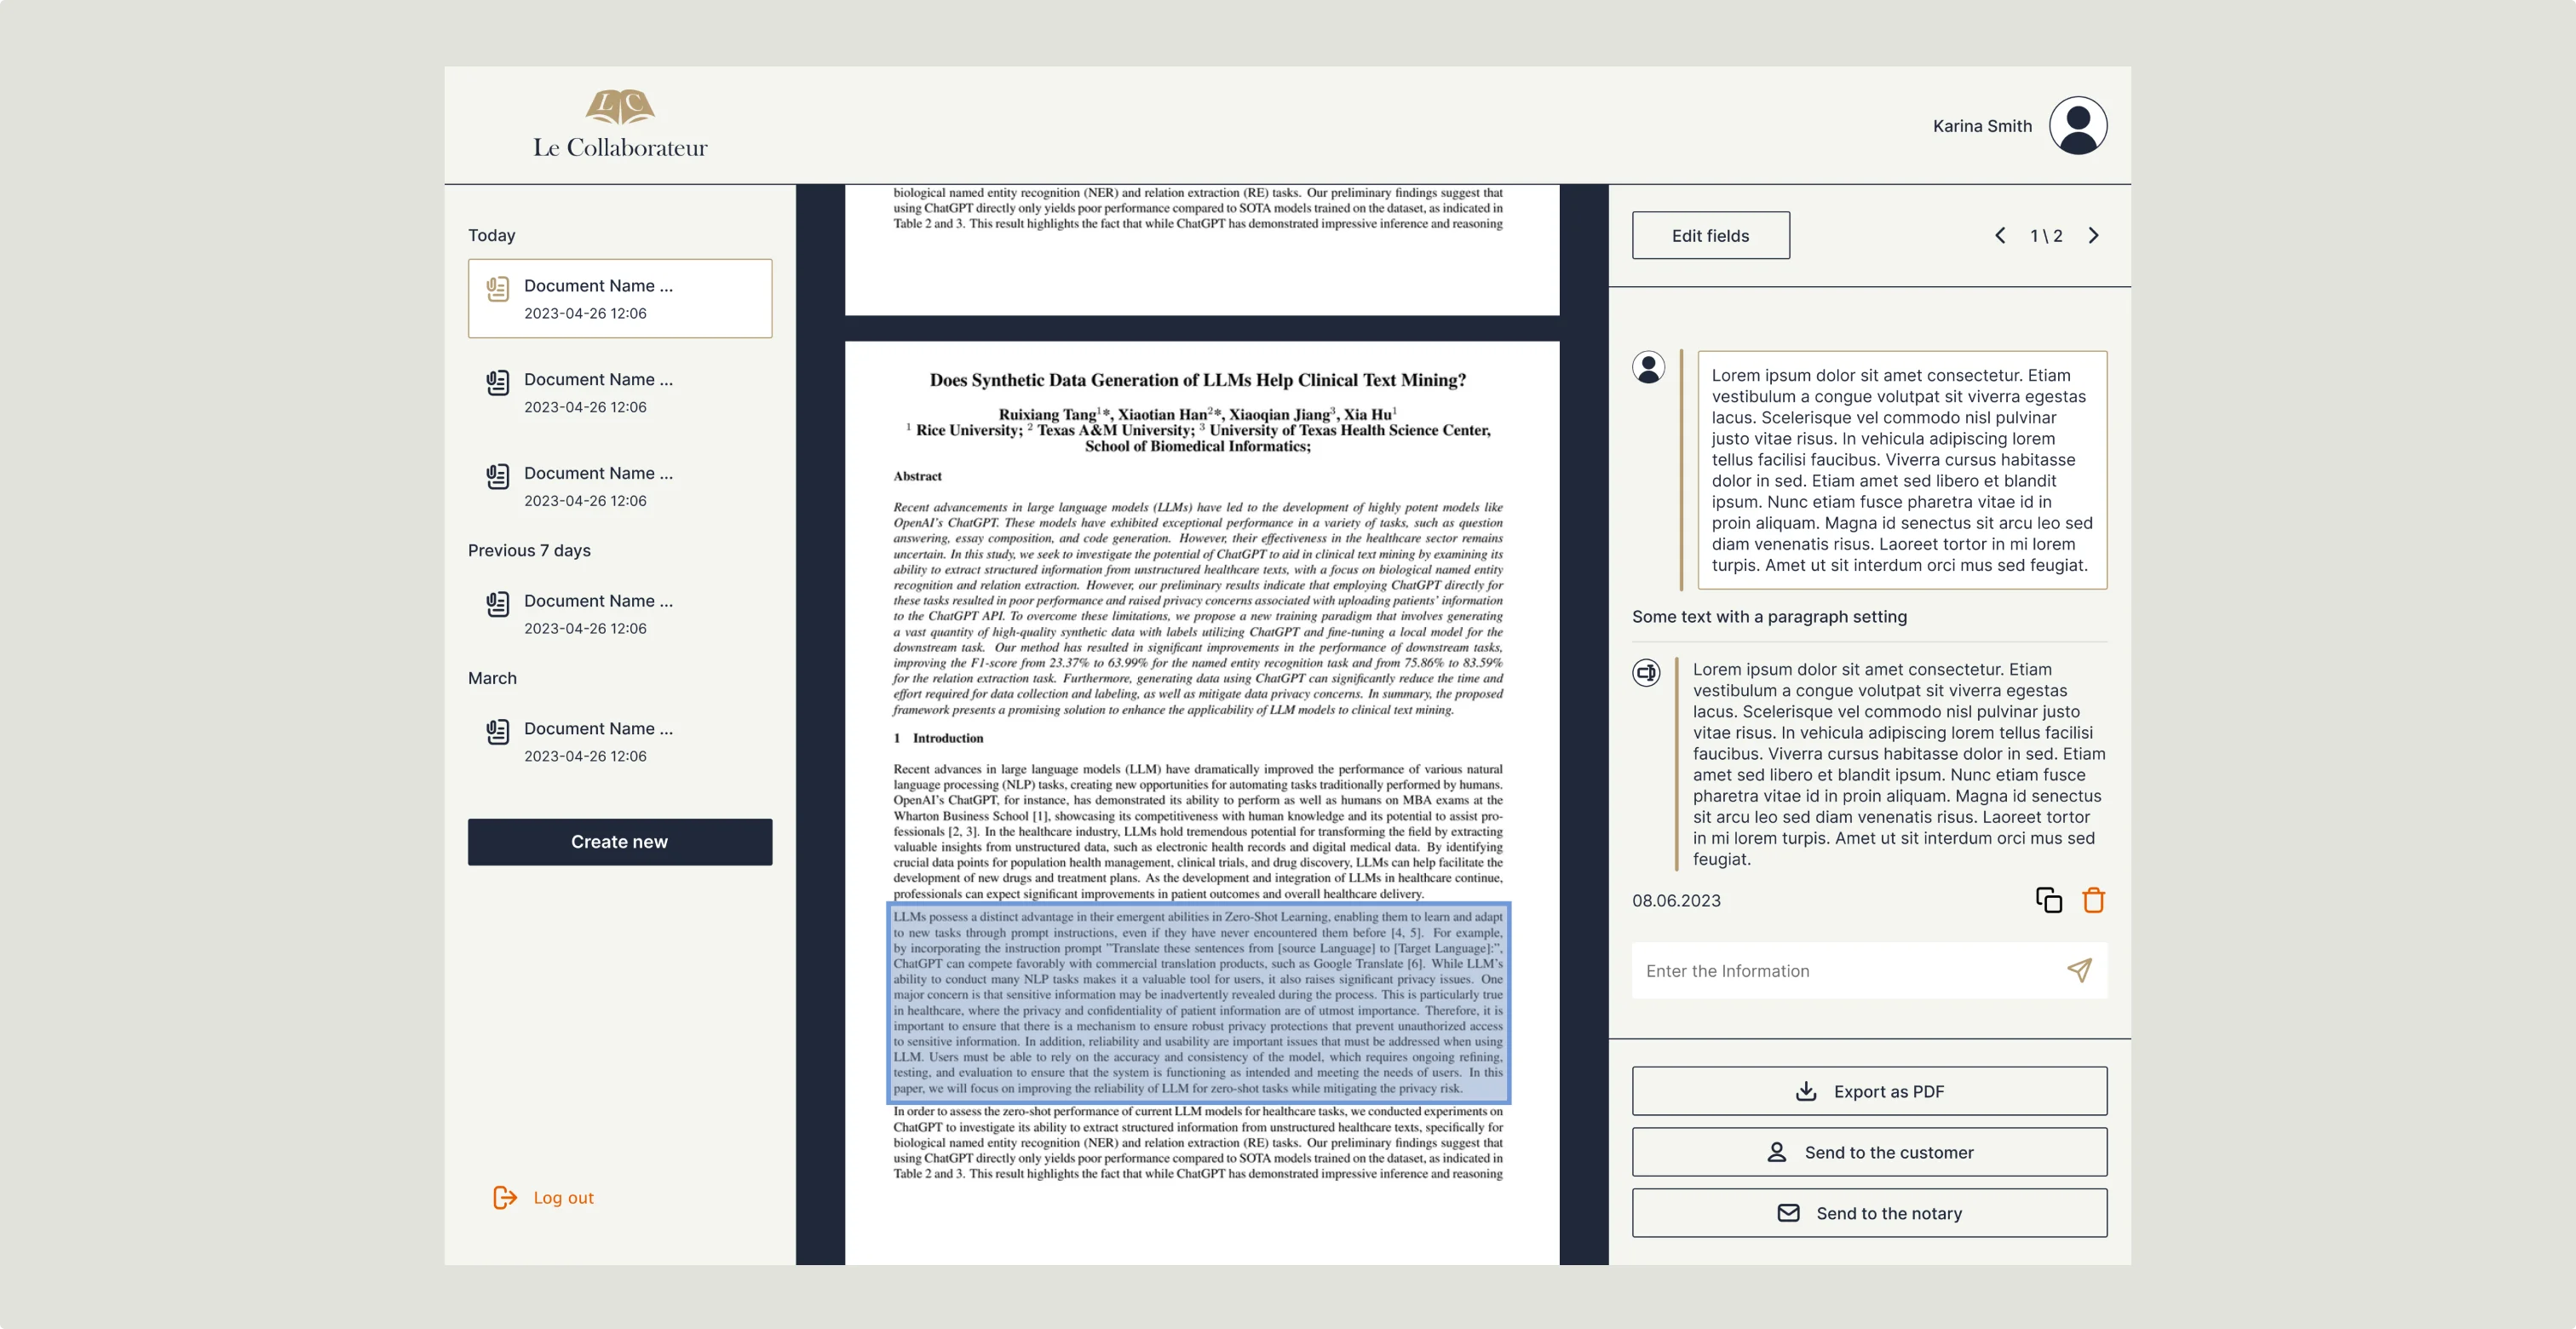Viewport: 2576px width, 1329px height.
Task: Open the document under March
Action: click(x=598, y=741)
